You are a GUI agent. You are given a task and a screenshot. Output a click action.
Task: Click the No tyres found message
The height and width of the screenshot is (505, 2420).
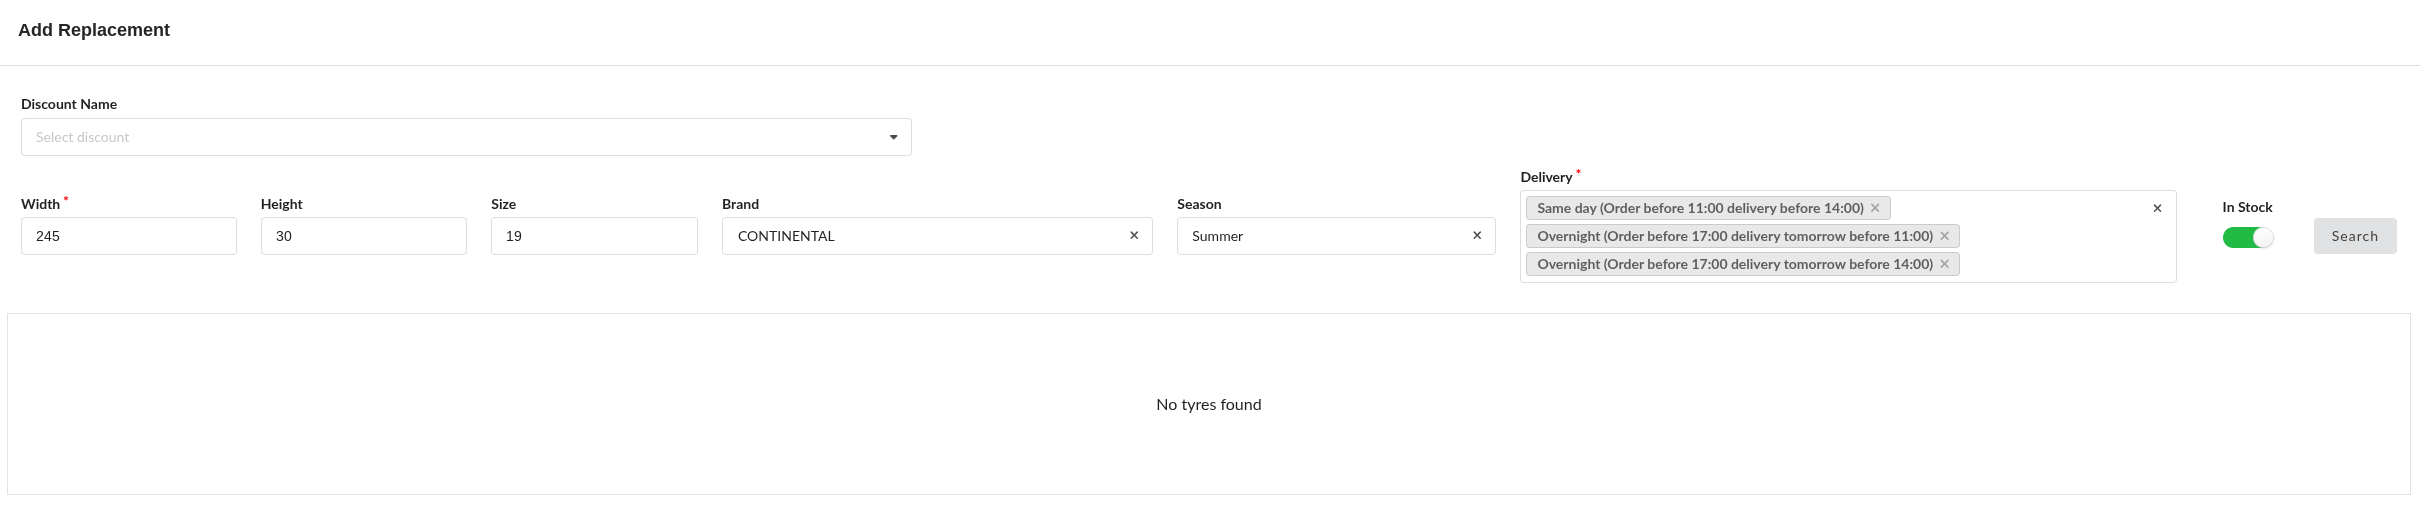point(1208,404)
